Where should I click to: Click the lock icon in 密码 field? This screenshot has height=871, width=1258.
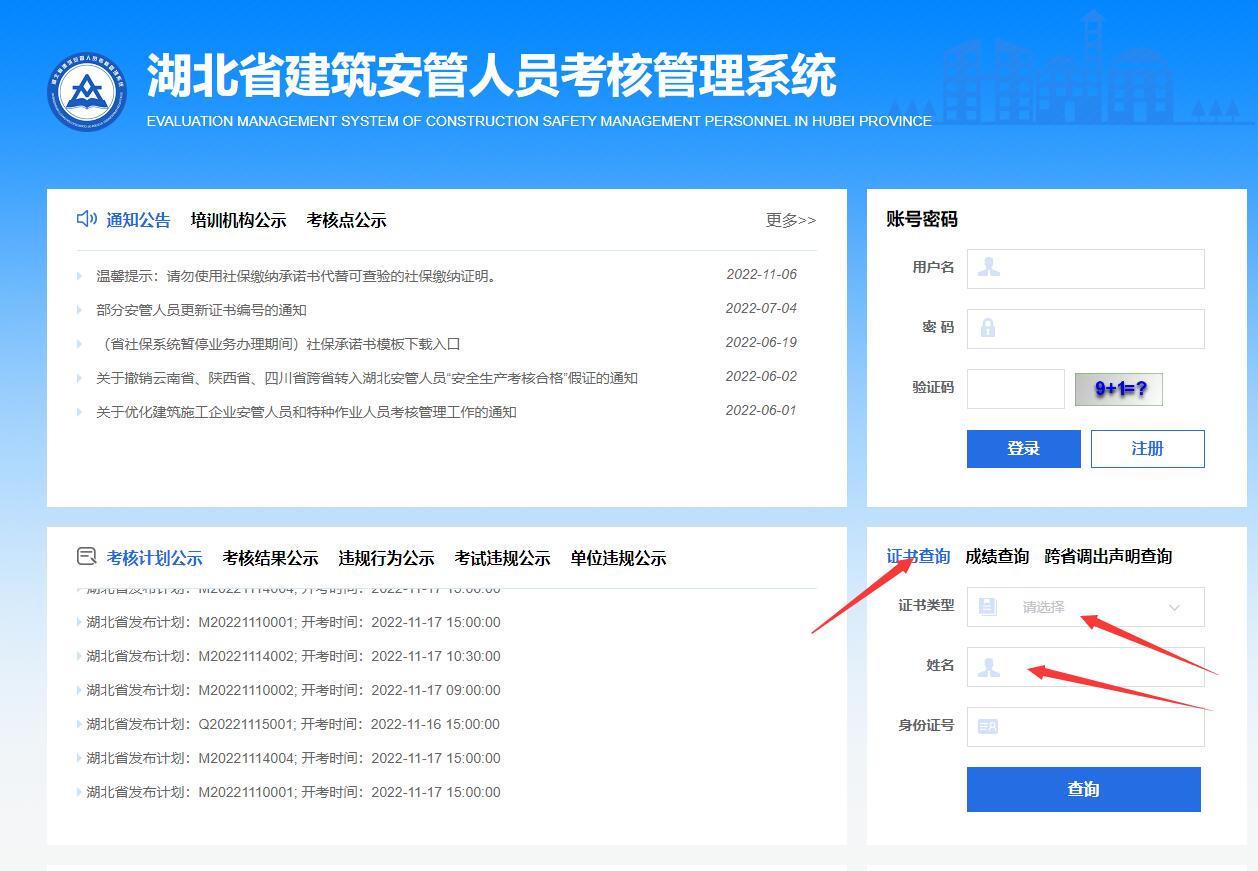click(x=988, y=328)
